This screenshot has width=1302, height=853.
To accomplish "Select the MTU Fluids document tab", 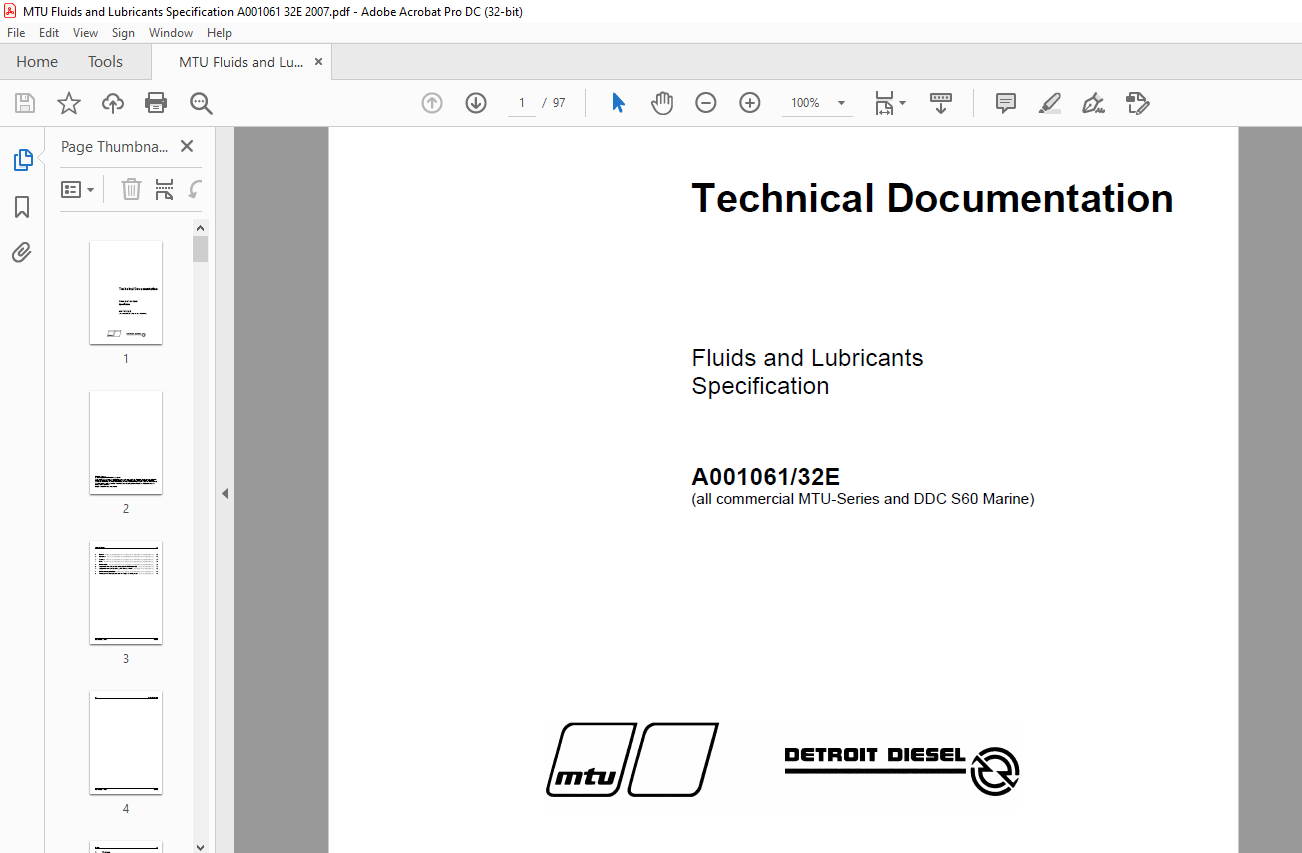I will click(241, 62).
